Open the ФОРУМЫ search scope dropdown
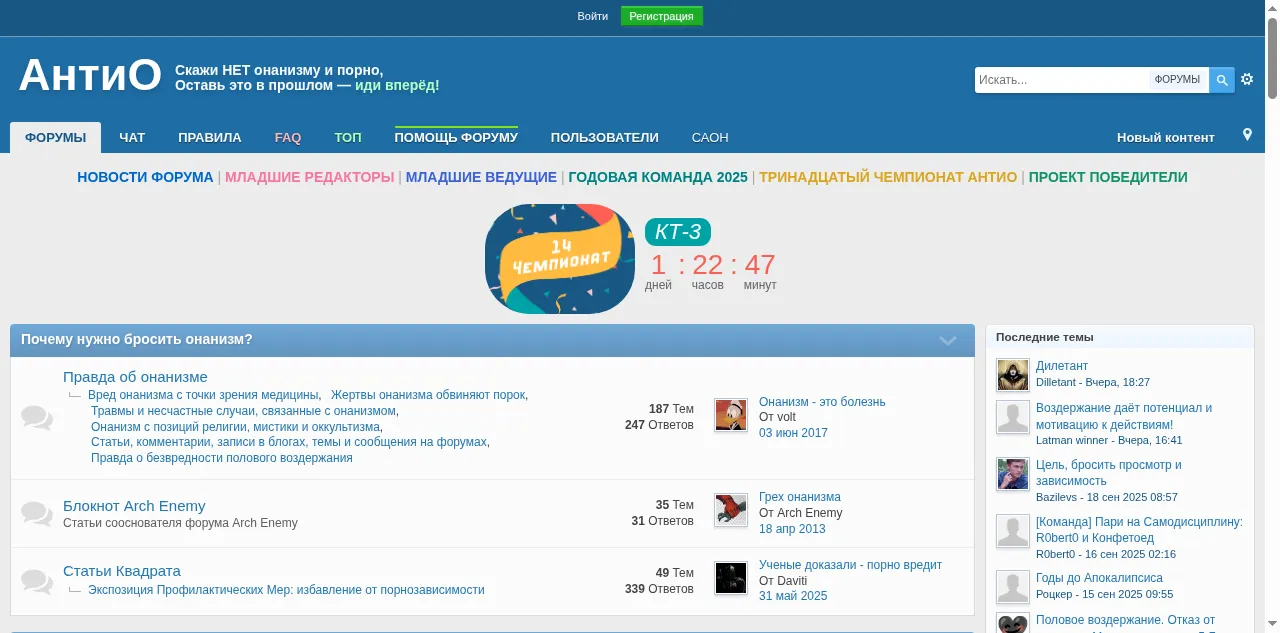1280x633 pixels. tap(1177, 80)
